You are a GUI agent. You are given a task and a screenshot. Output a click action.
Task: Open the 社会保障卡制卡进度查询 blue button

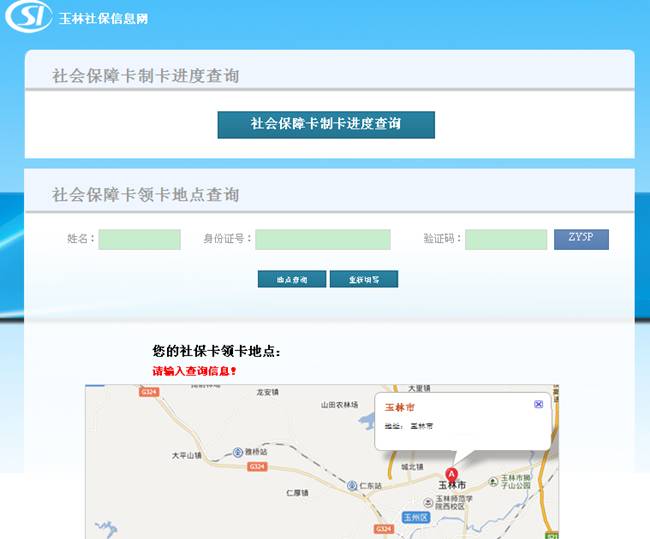[x=326, y=124]
